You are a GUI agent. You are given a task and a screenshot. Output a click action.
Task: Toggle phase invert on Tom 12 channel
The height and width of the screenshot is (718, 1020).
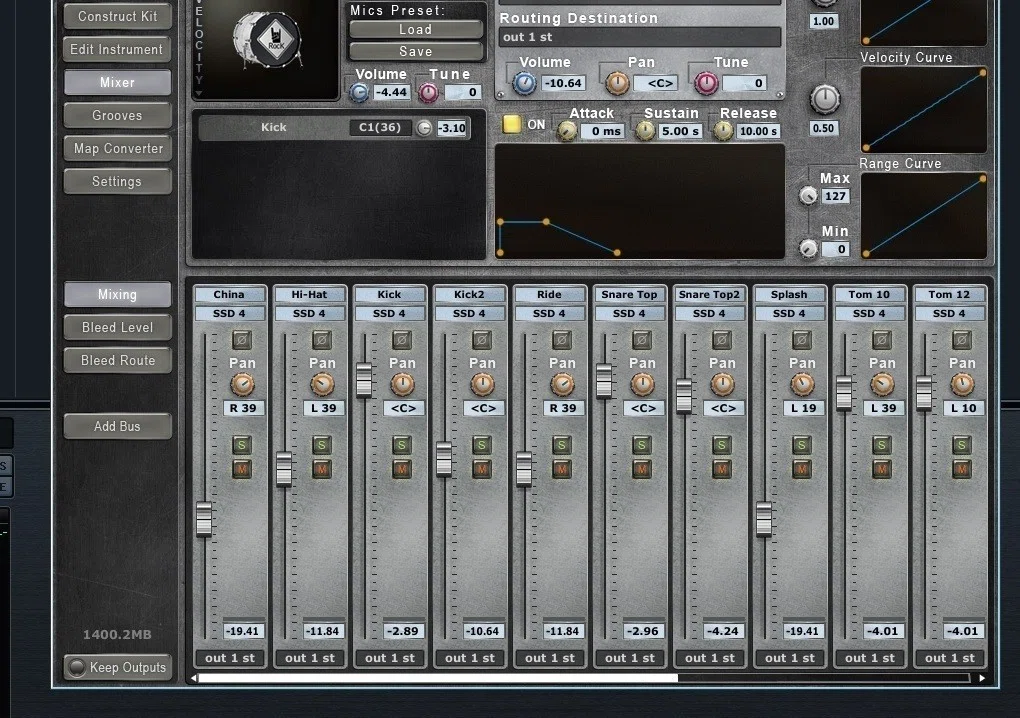[961, 339]
